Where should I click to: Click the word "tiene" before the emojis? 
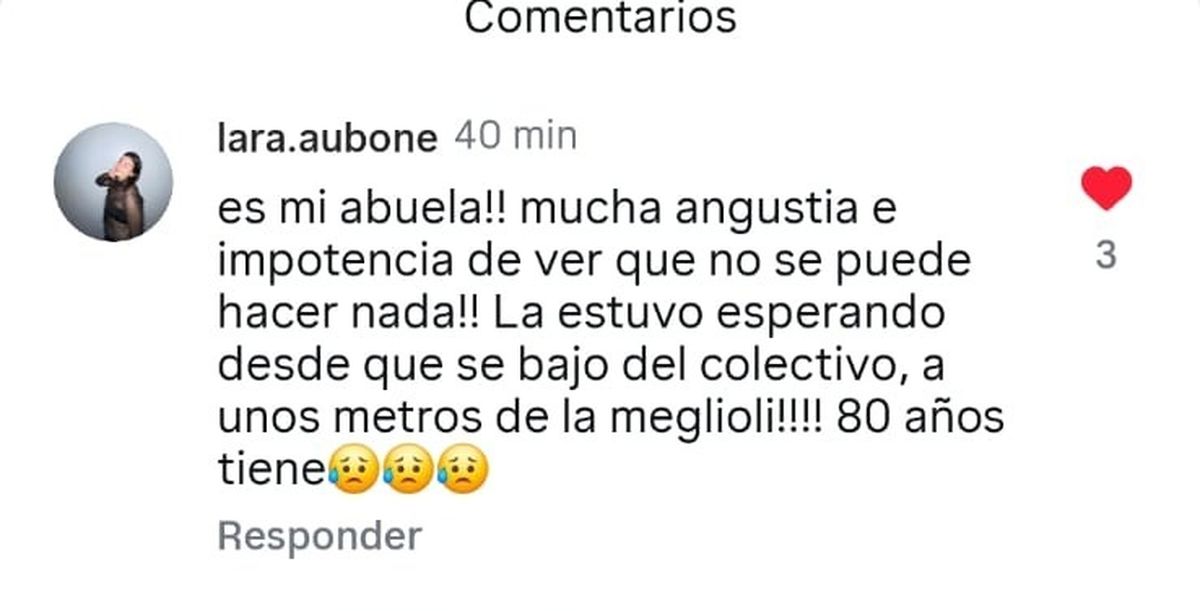pos(272,467)
